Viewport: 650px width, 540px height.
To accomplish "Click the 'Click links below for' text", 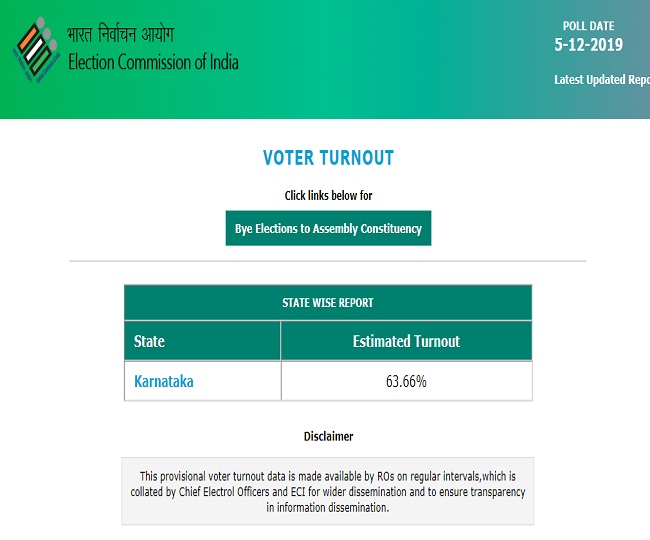I will pyautogui.click(x=328, y=195).
